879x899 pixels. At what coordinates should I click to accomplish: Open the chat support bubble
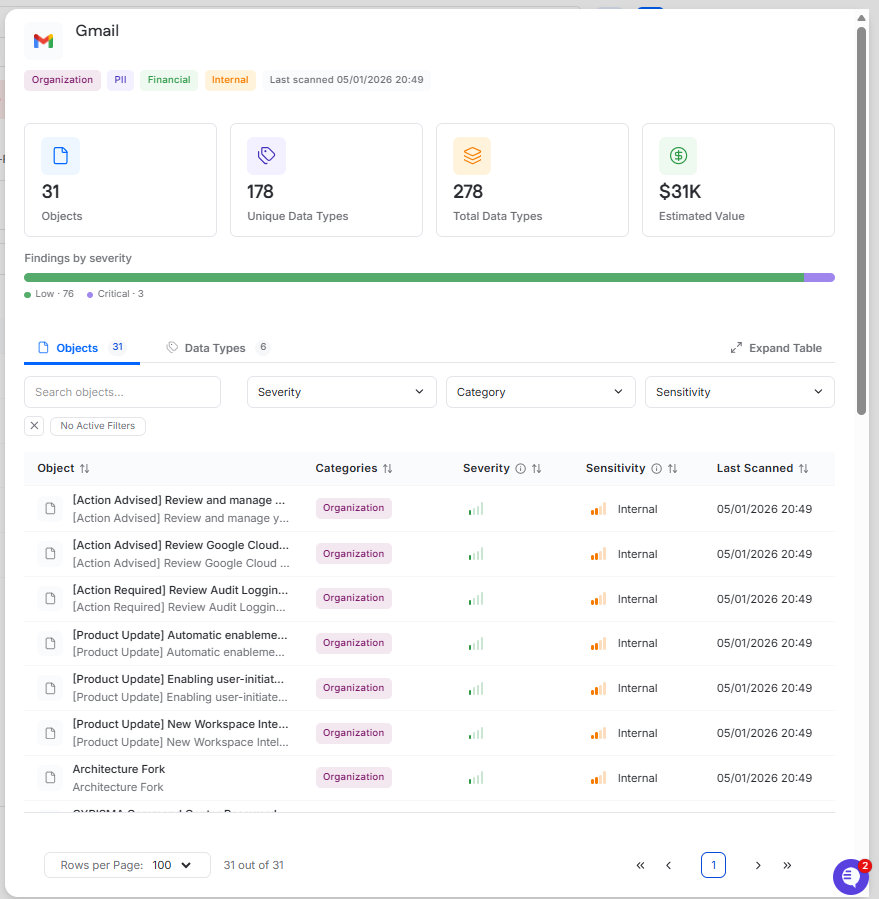(x=851, y=876)
